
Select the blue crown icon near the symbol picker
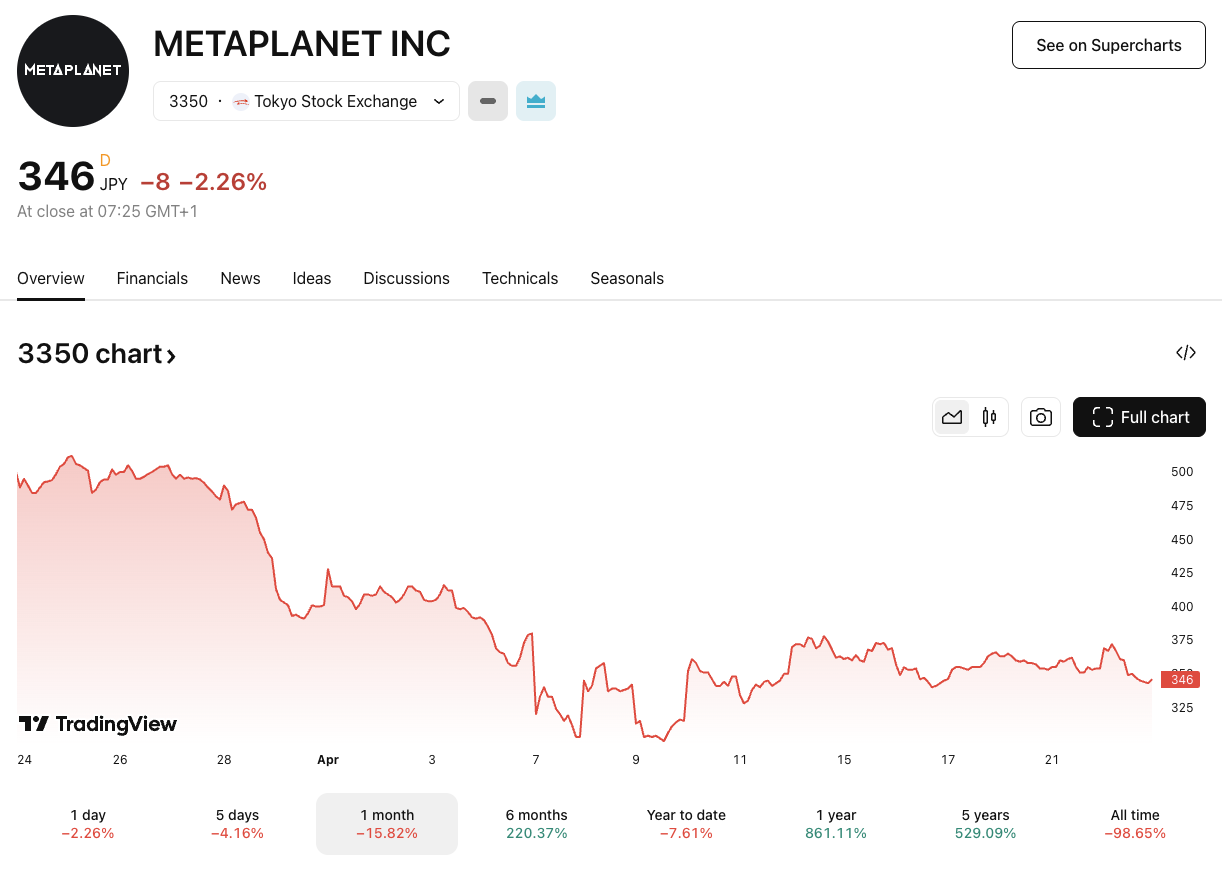[x=535, y=101]
